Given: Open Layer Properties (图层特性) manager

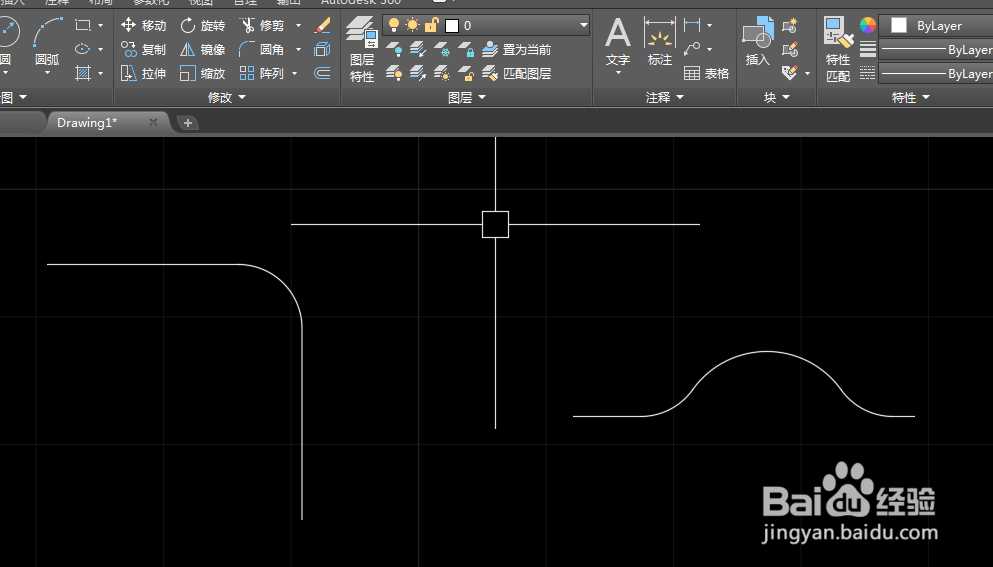Looking at the screenshot, I should (x=362, y=49).
